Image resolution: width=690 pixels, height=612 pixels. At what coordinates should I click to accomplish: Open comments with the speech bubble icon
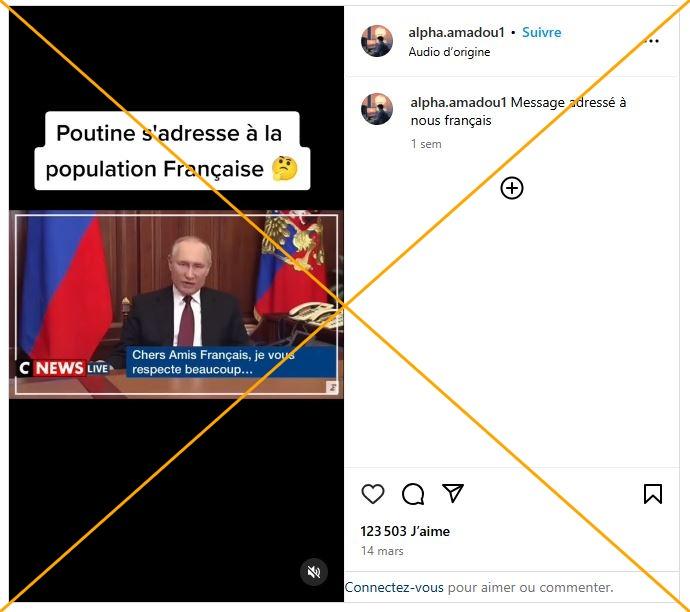(x=413, y=494)
